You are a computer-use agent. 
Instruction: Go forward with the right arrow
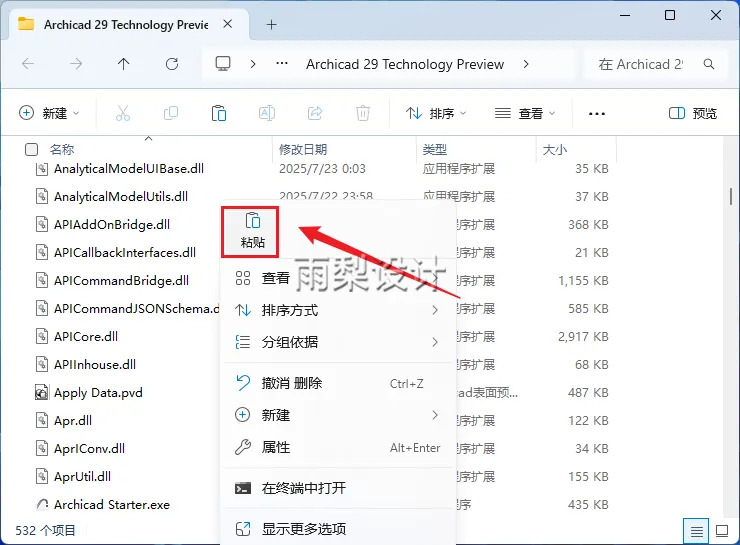pyautogui.click(x=76, y=64)
